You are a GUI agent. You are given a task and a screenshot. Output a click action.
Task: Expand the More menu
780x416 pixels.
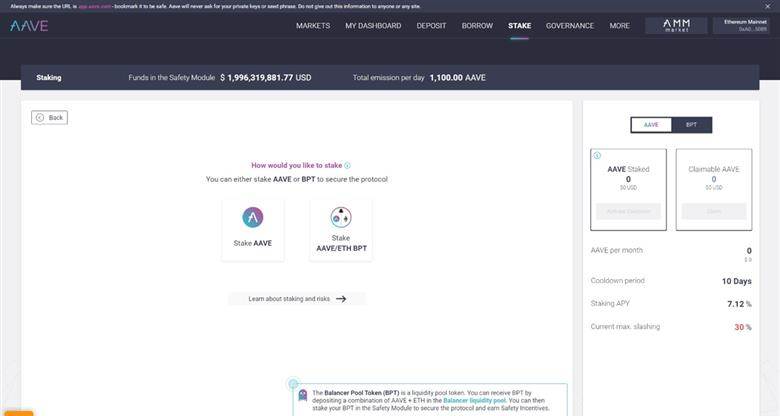619,25
